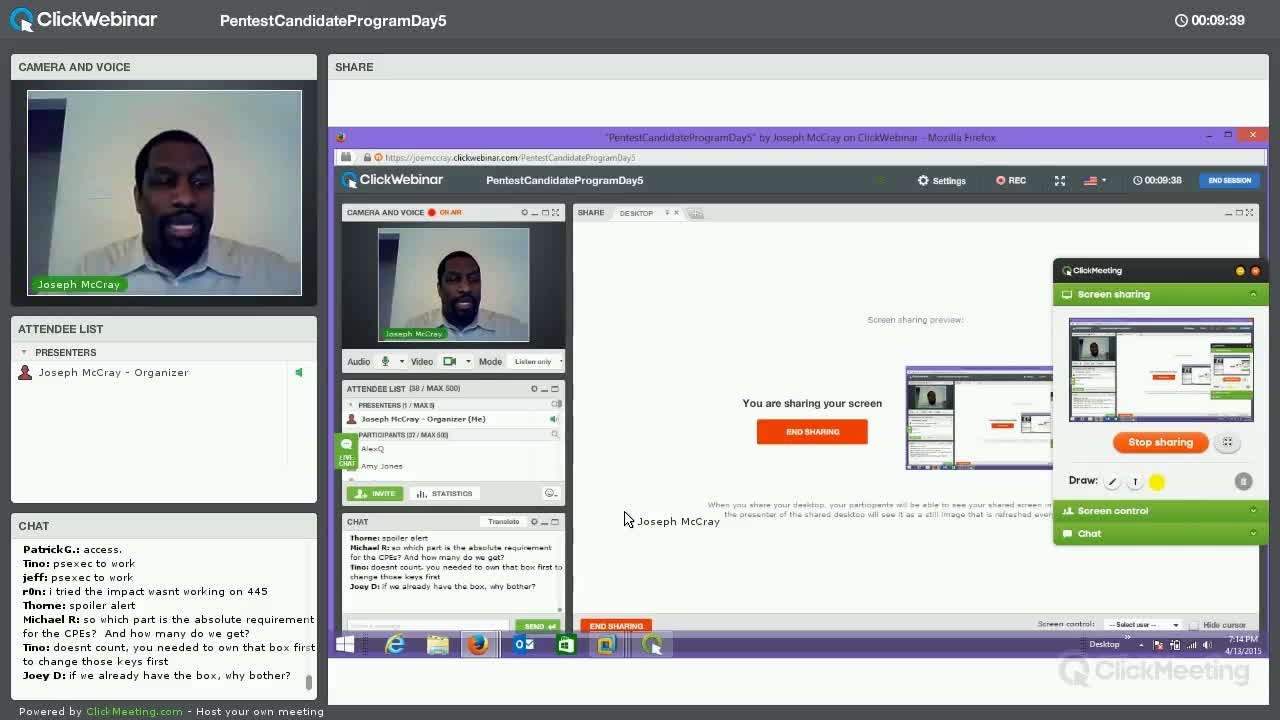
Task: Click the selection-area icon beside Stop sharing
Action: [1227, 442]
